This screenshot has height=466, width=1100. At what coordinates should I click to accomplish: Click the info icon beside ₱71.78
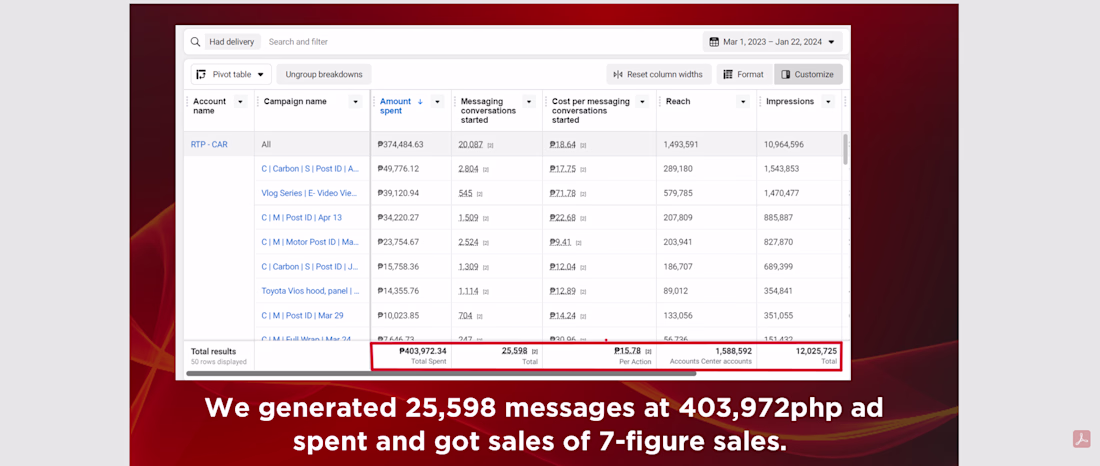tap(583, 194)
